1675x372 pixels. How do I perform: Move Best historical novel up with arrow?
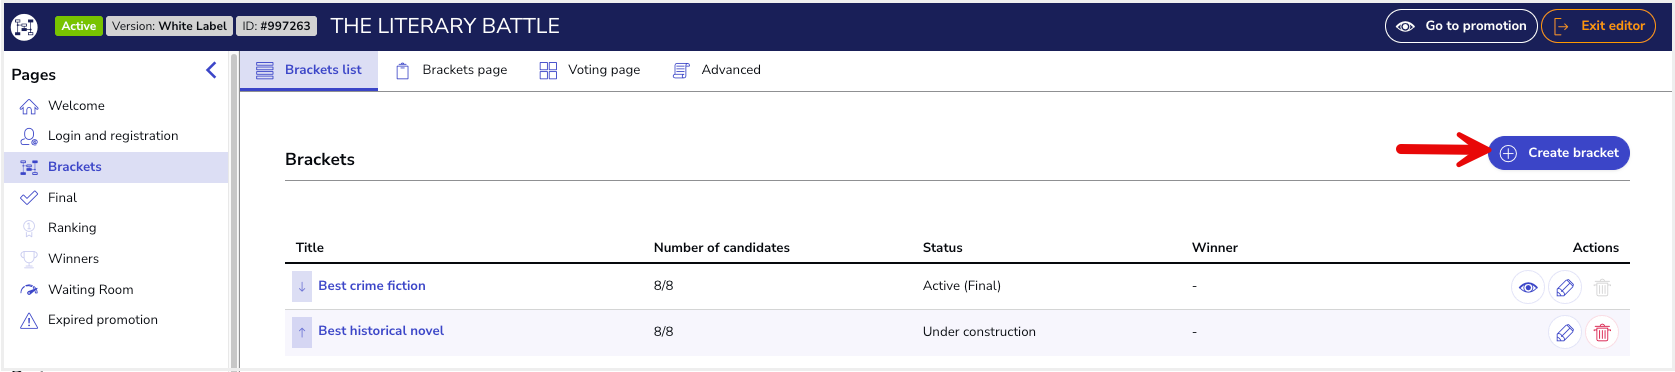(x=302, y=331)
